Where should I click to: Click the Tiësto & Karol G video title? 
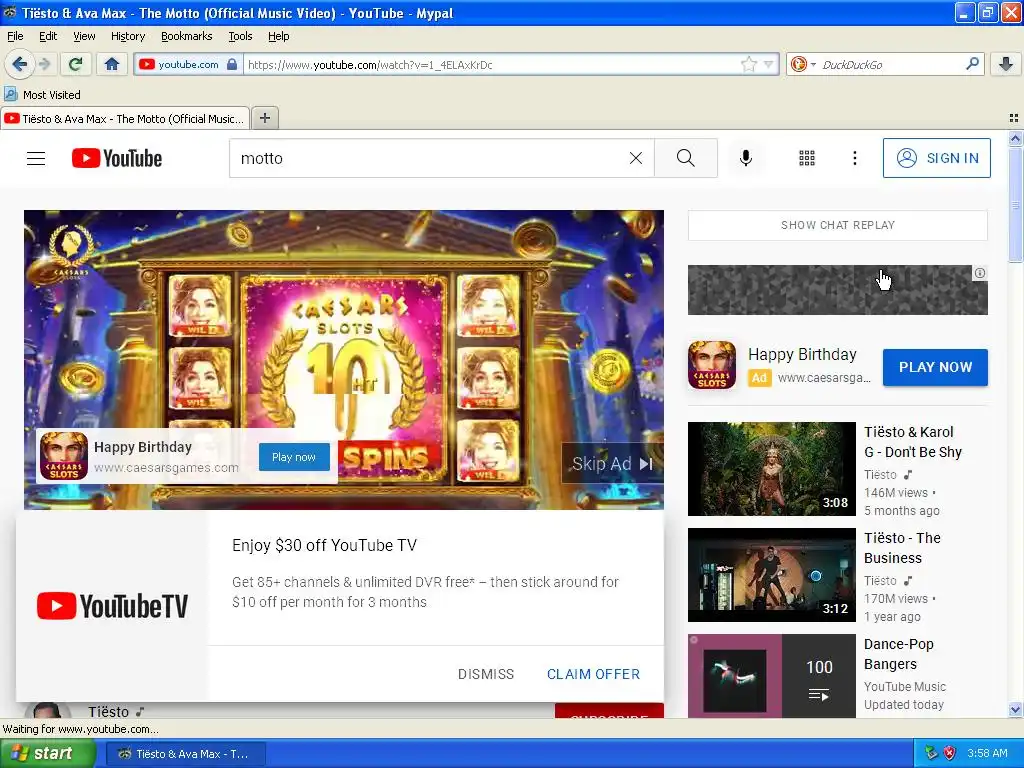(x=912, y=442)
